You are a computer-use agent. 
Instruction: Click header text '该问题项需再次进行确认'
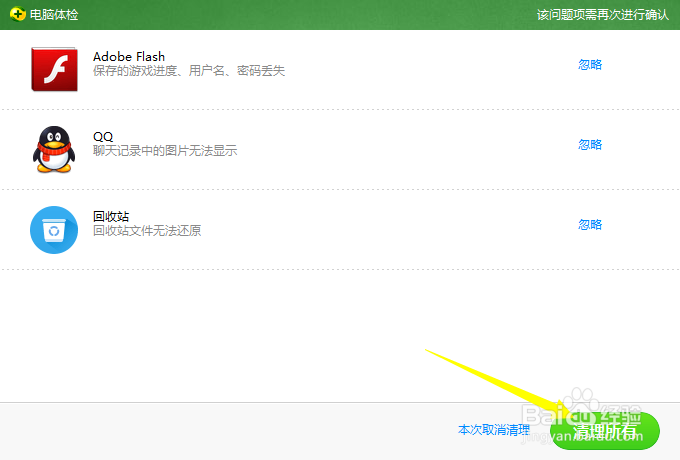coord(603,15)
